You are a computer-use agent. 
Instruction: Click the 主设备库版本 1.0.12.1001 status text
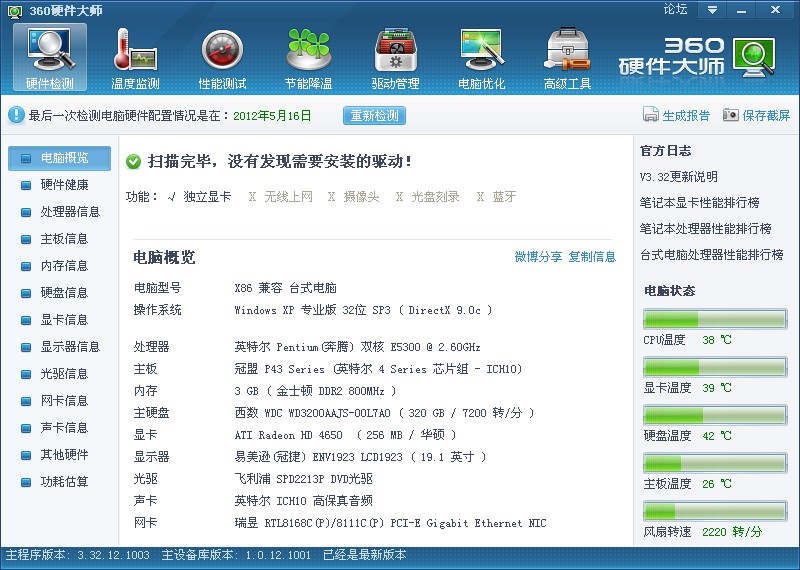[236, 555]
